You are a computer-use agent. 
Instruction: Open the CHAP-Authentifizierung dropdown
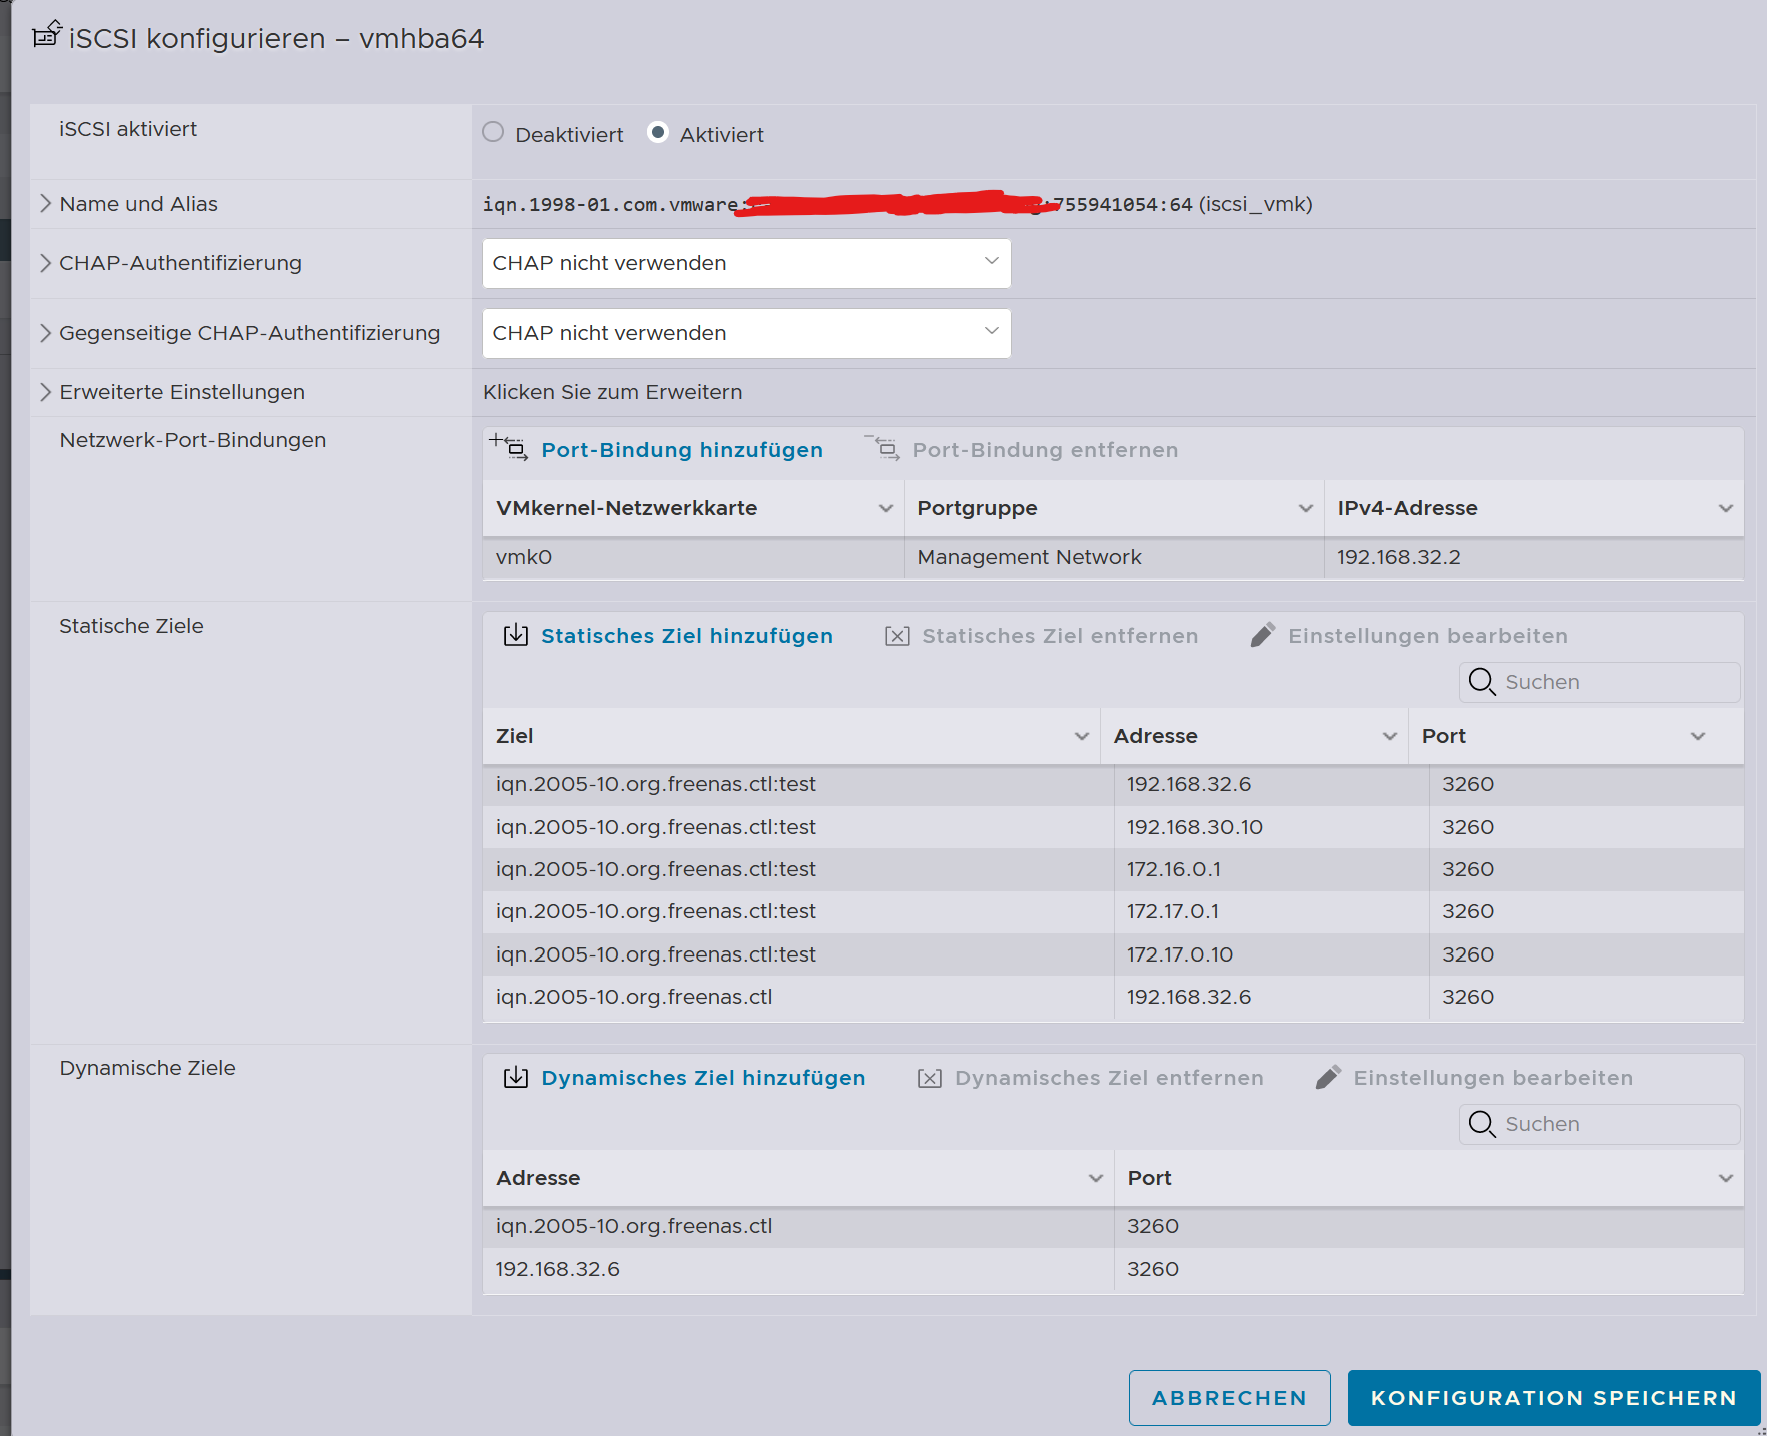pos(746,263)
